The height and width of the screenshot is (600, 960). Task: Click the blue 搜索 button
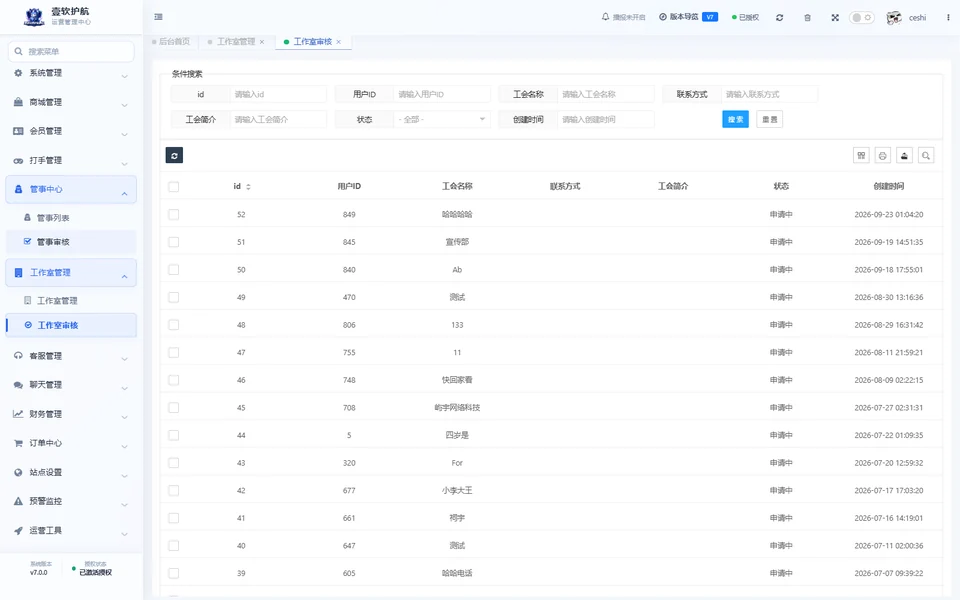(735, 119)
